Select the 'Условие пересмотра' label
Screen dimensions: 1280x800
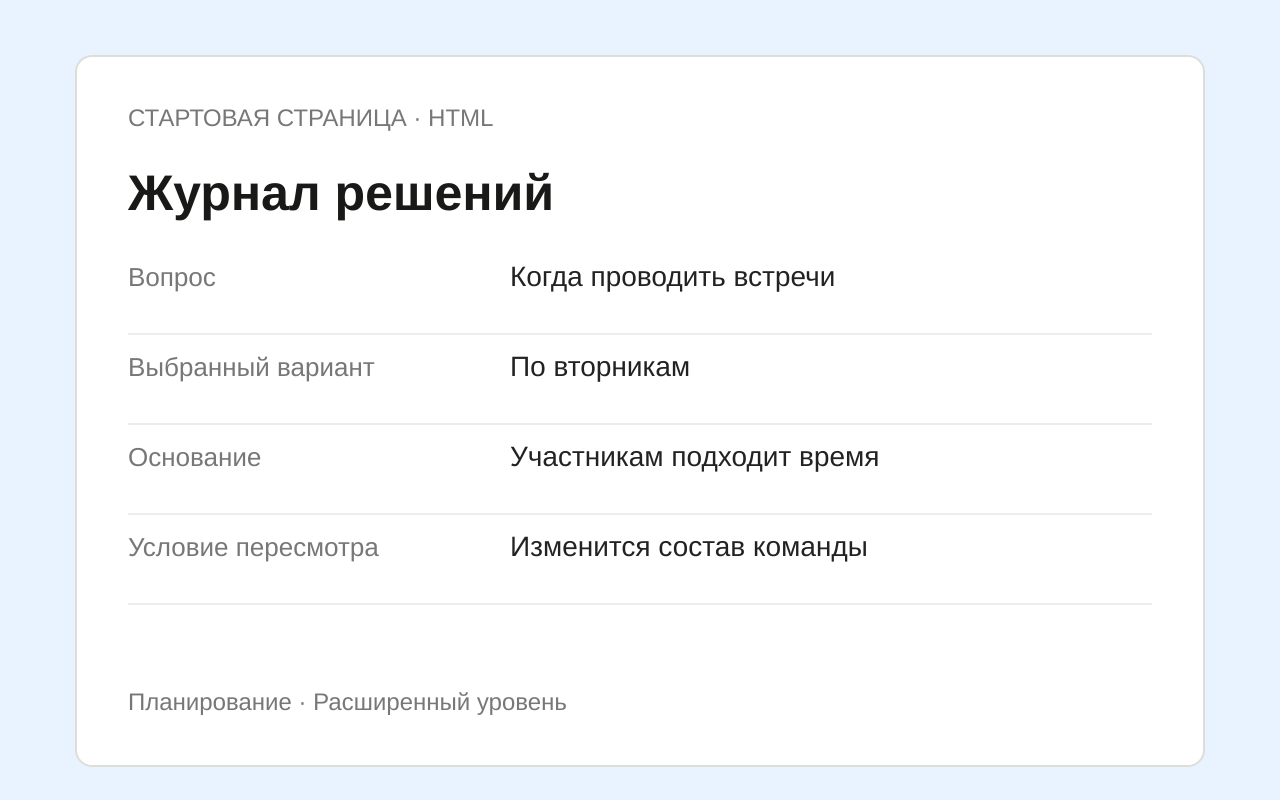tap(253, 548)
